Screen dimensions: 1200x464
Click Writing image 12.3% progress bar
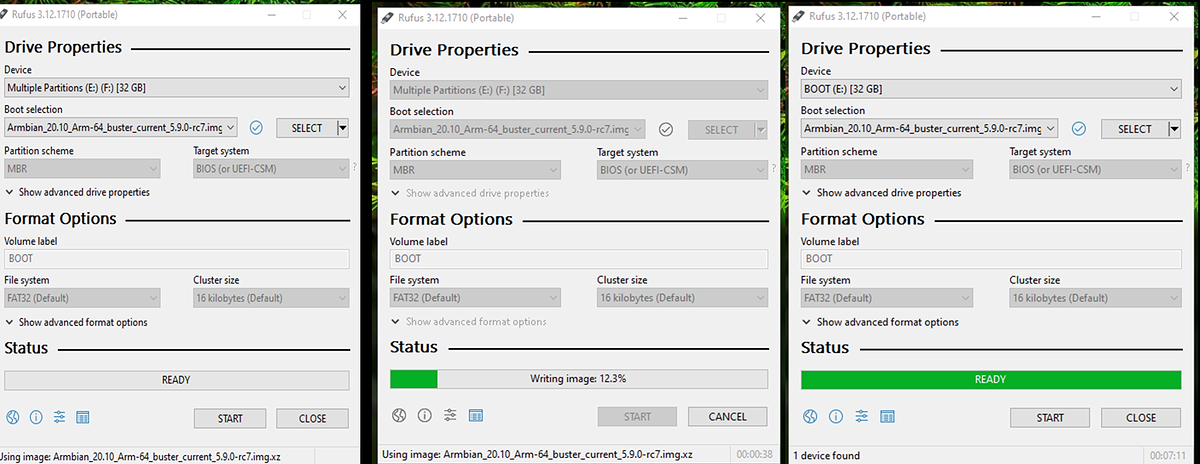click(x=579, y=379)
